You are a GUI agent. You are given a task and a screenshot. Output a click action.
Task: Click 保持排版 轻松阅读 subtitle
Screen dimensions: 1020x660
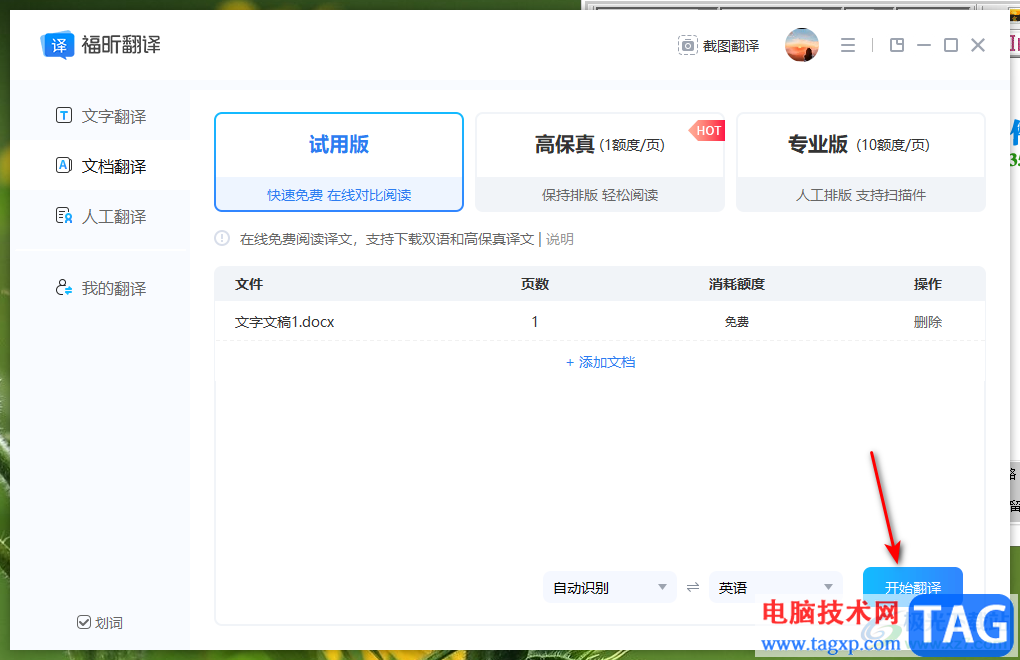coord(600,195)
